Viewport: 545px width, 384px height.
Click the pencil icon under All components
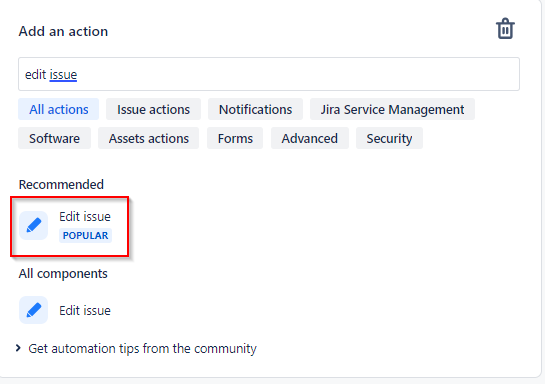33,310
